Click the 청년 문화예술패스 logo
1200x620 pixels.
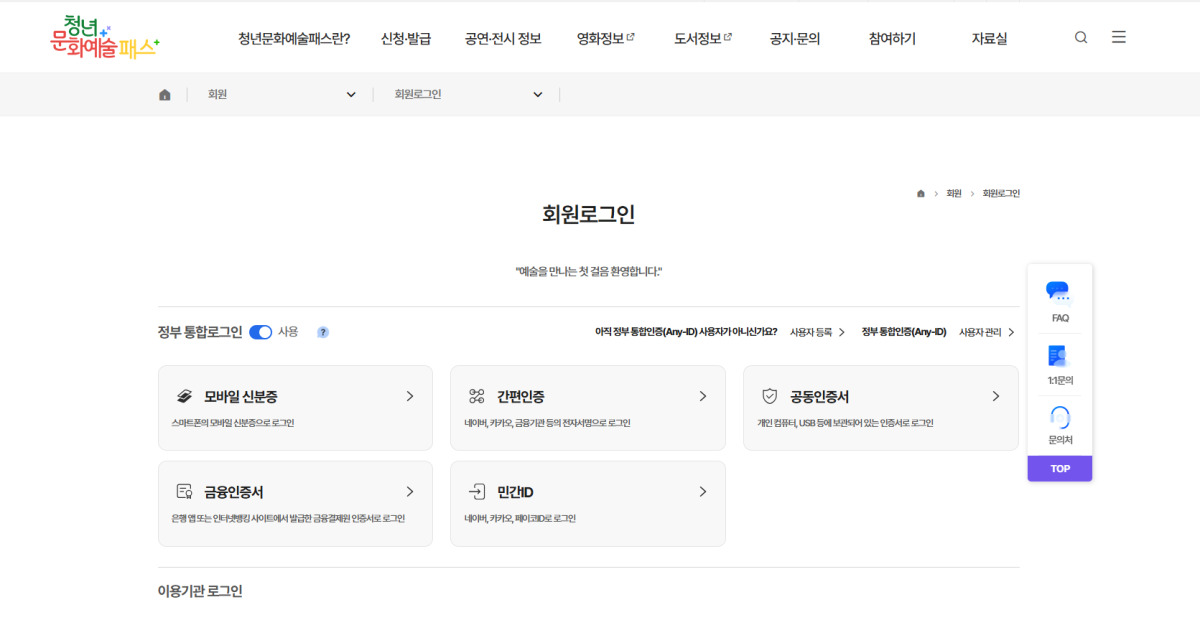[104, 36]
